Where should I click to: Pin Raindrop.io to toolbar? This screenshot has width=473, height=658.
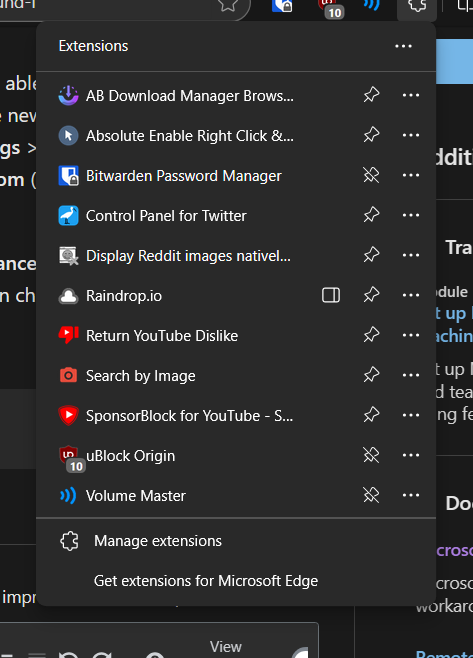371,295
